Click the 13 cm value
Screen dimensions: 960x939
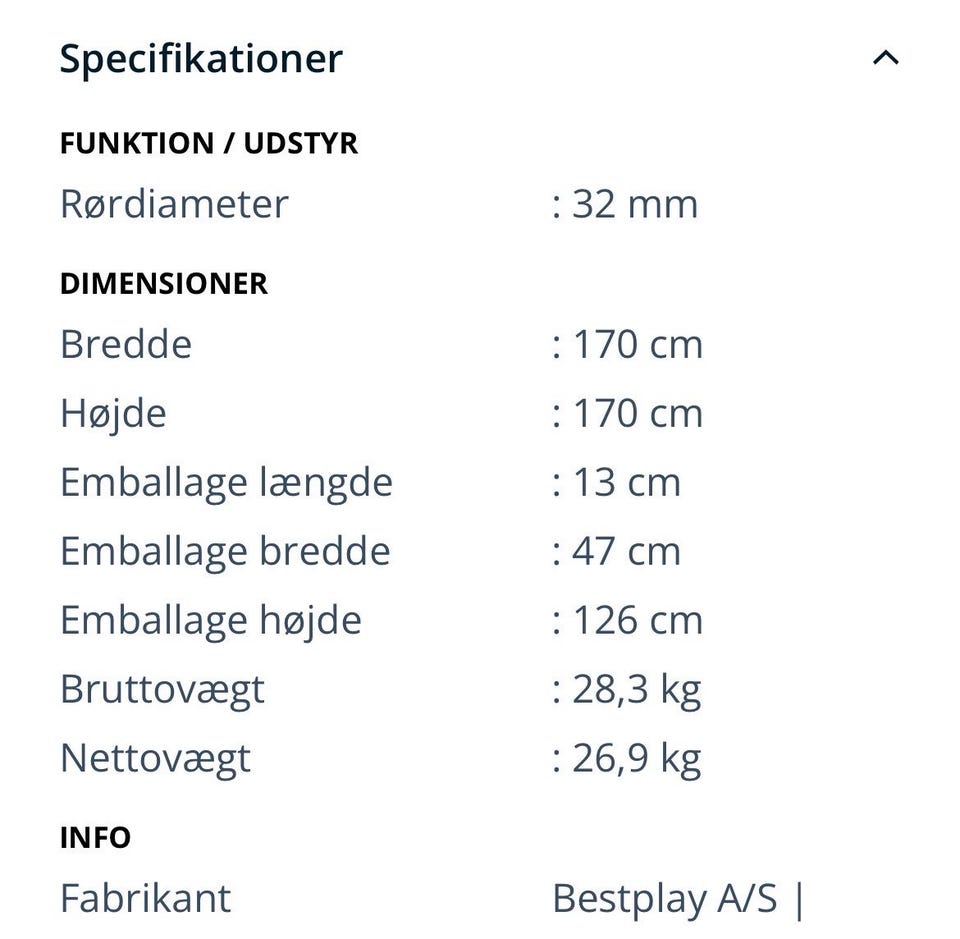(626, 482)
